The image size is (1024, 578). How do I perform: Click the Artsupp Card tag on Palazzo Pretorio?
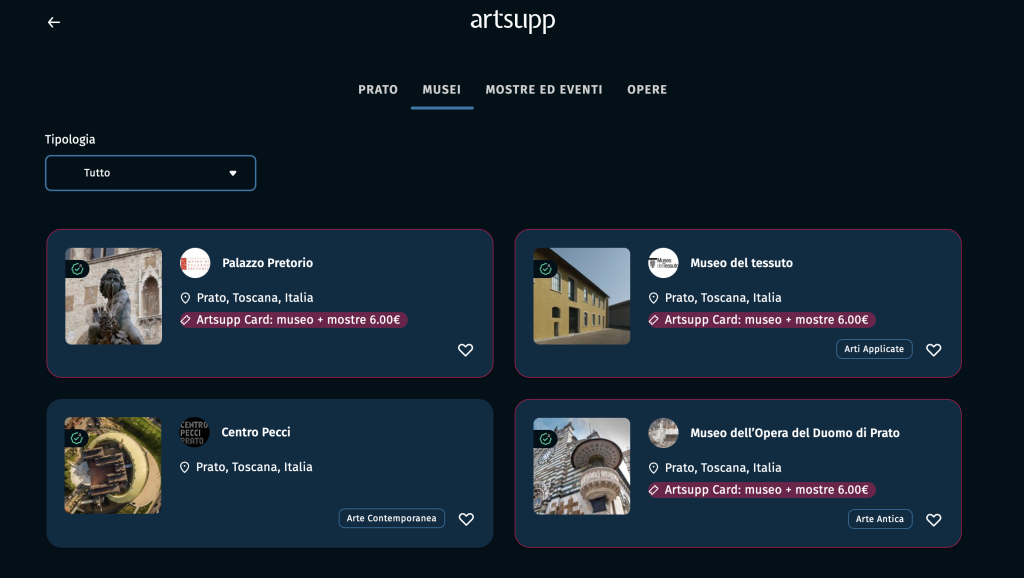coord(293,320)
